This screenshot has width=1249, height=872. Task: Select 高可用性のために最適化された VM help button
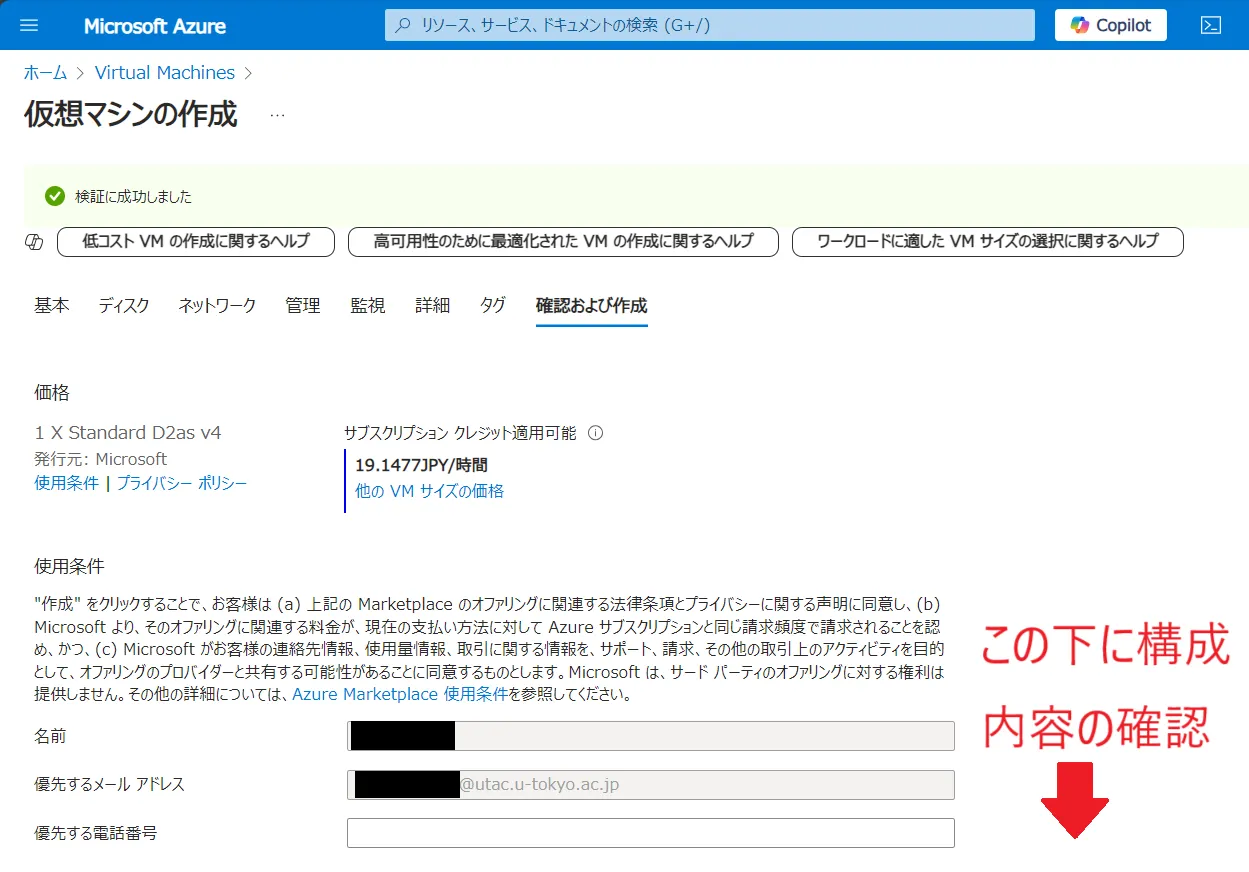click(562, 242)
